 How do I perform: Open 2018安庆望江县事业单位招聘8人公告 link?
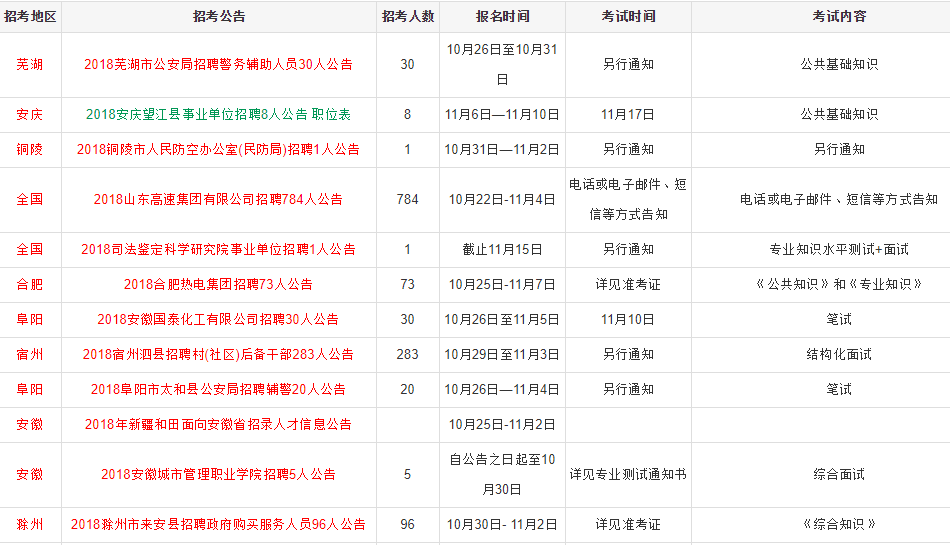[x=197, y=114]
